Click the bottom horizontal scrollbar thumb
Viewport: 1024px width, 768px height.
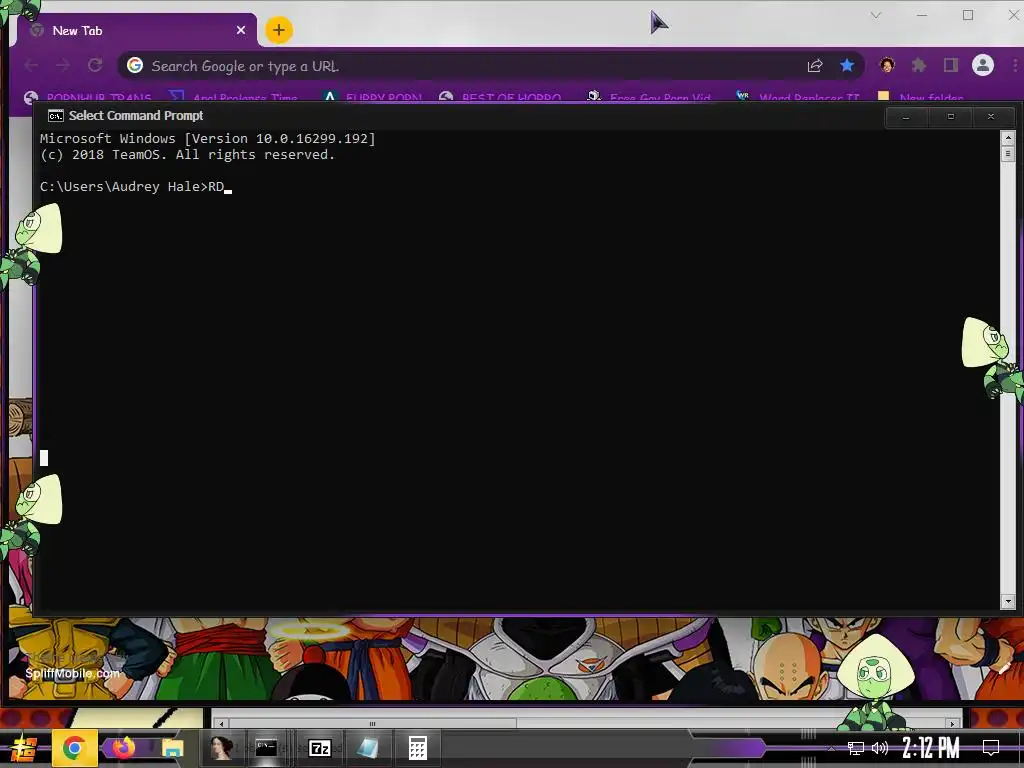pyautogui.click(x=372, y=724)
